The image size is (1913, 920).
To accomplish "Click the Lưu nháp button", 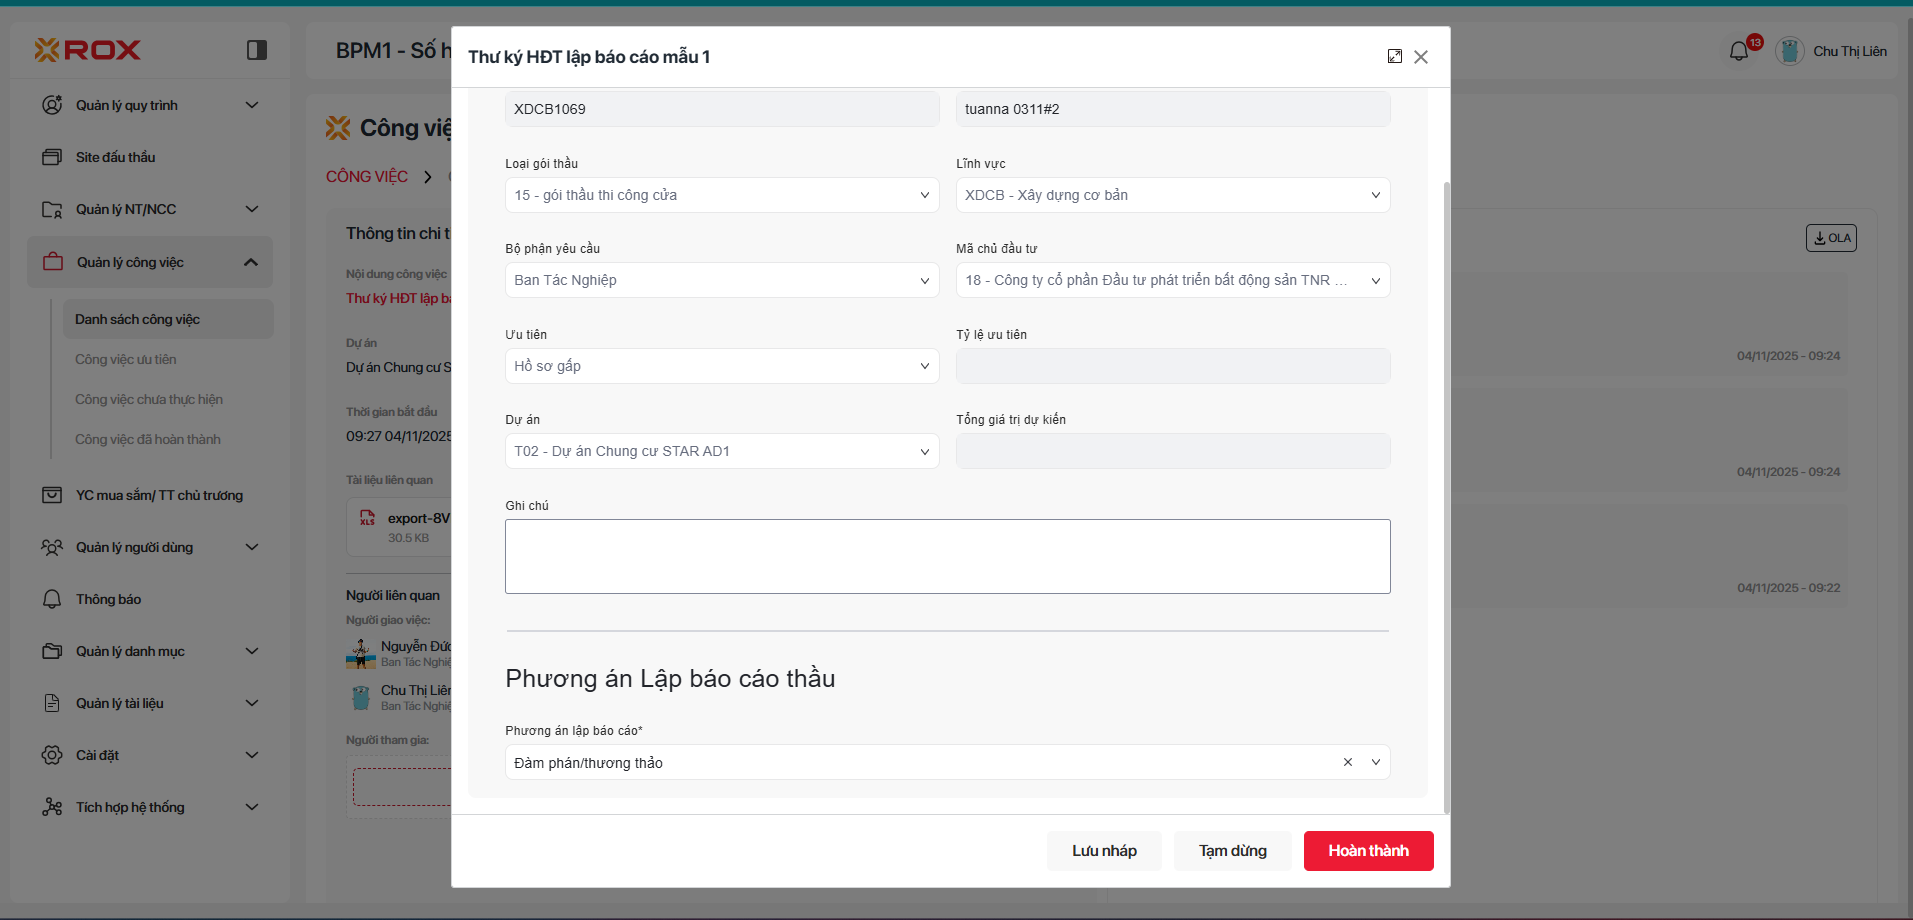I will point(1104,851).
